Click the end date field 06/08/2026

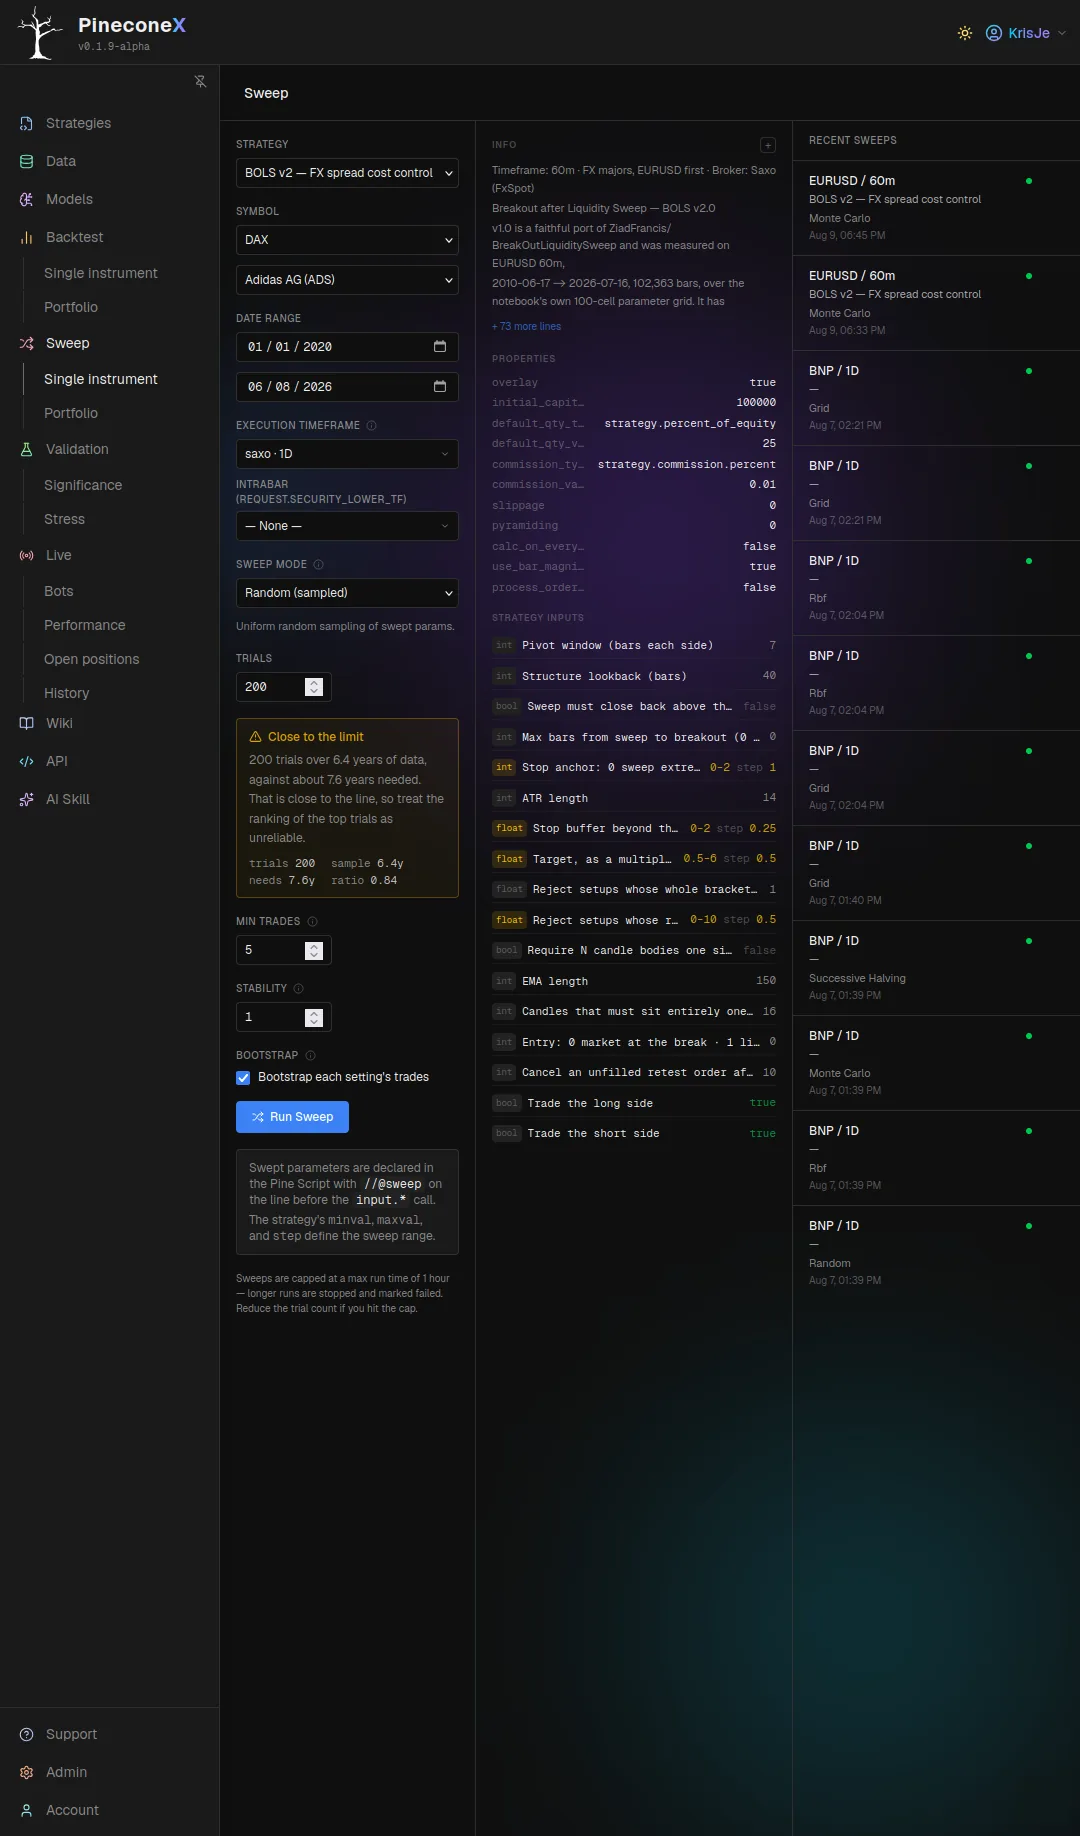(347, 387)
